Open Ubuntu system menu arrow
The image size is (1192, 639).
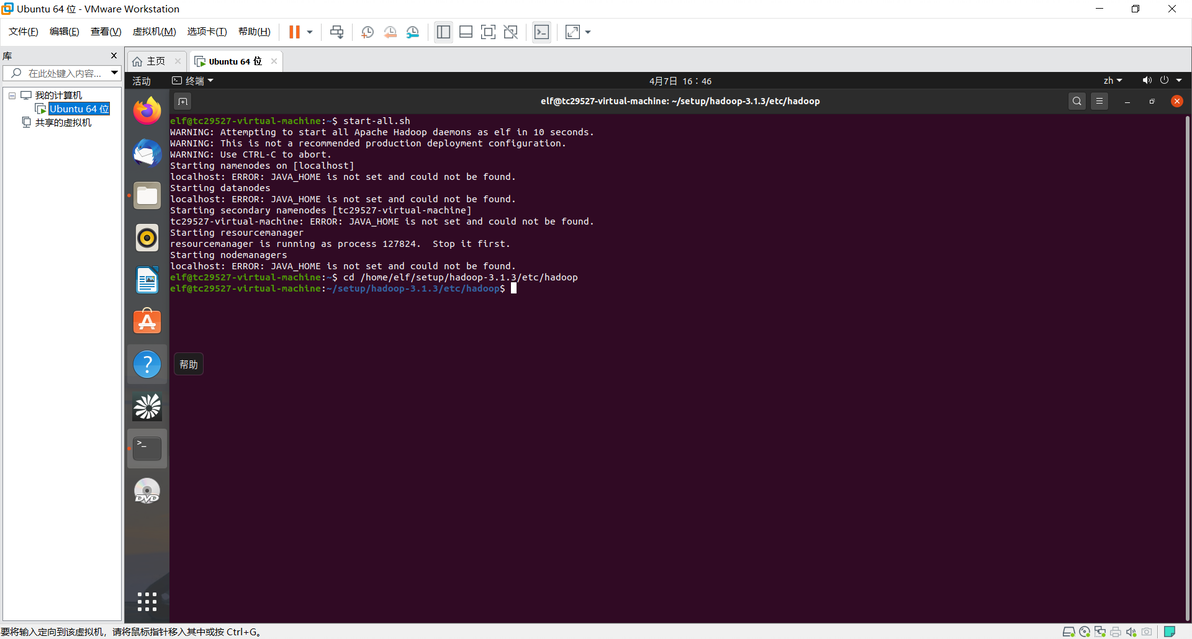1179,81
